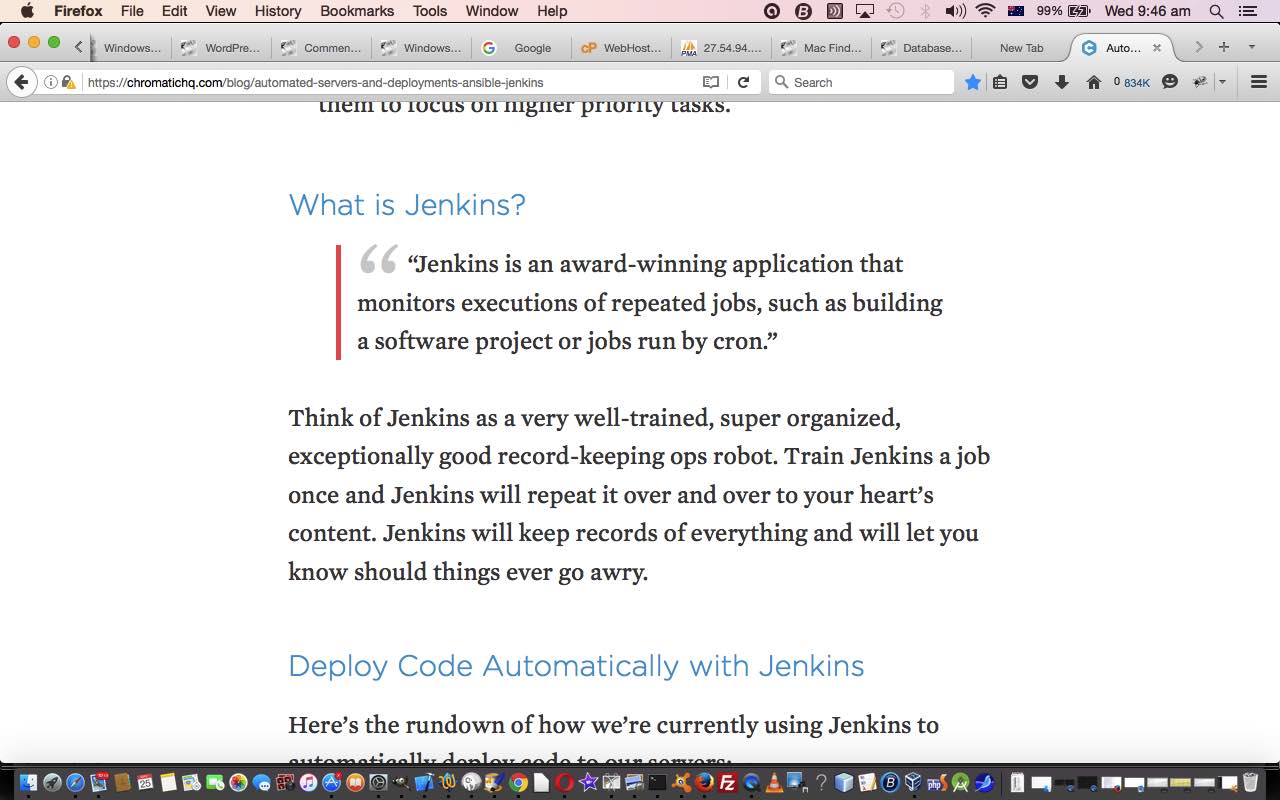The height and width of the screenshot is (800, 1280).
Task: Open the Reader View icon in the address bar
Action: click(x=710, y=82)
